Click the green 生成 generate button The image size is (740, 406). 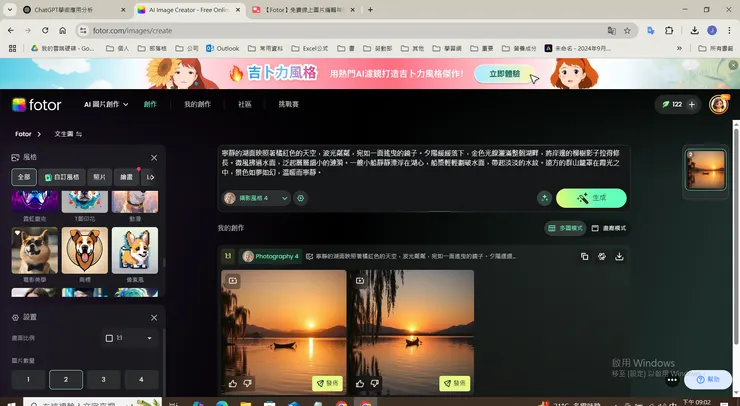point(591,198)
